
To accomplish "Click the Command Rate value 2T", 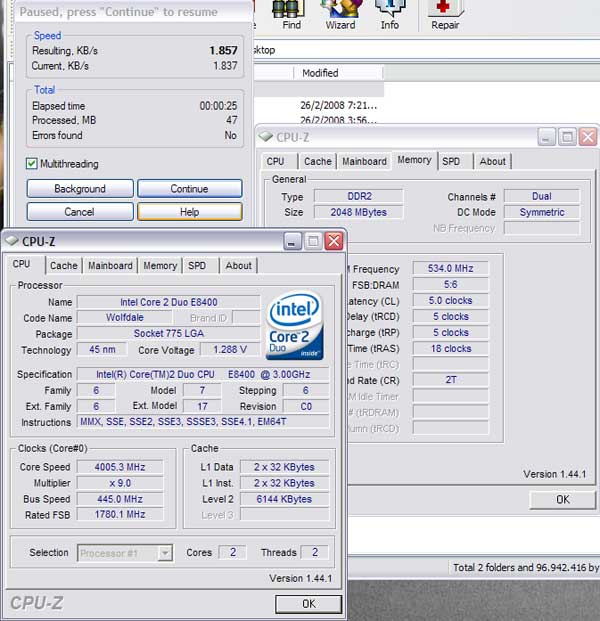I will (451, 380).
